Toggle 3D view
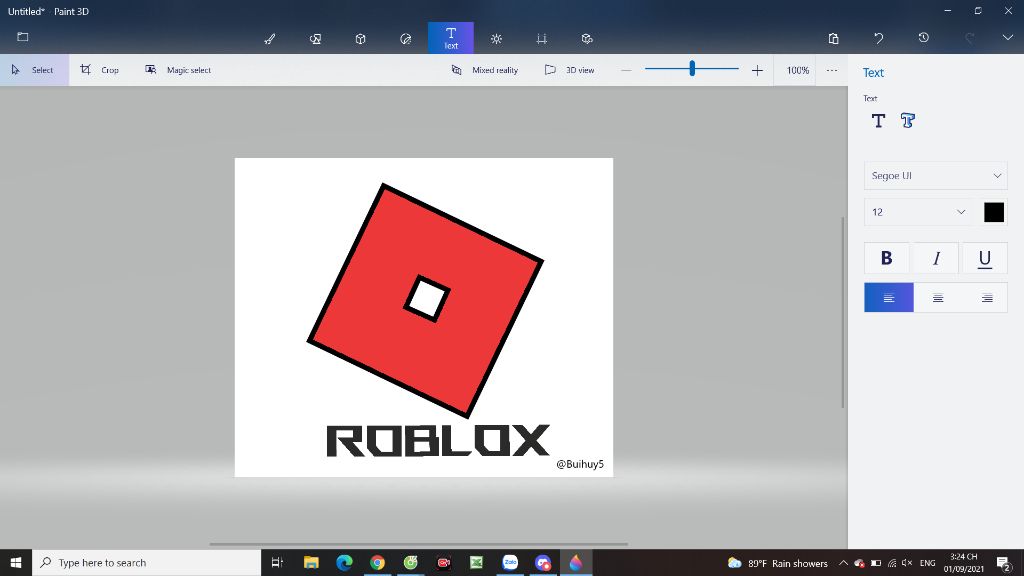1024x576 pixels. pyautogui.click(x=569, y=70)
